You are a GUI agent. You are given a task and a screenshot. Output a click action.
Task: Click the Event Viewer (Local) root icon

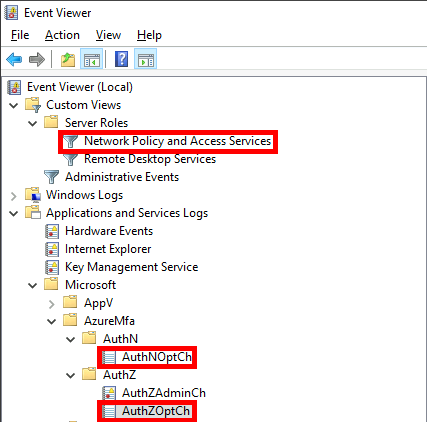point(14,87)
